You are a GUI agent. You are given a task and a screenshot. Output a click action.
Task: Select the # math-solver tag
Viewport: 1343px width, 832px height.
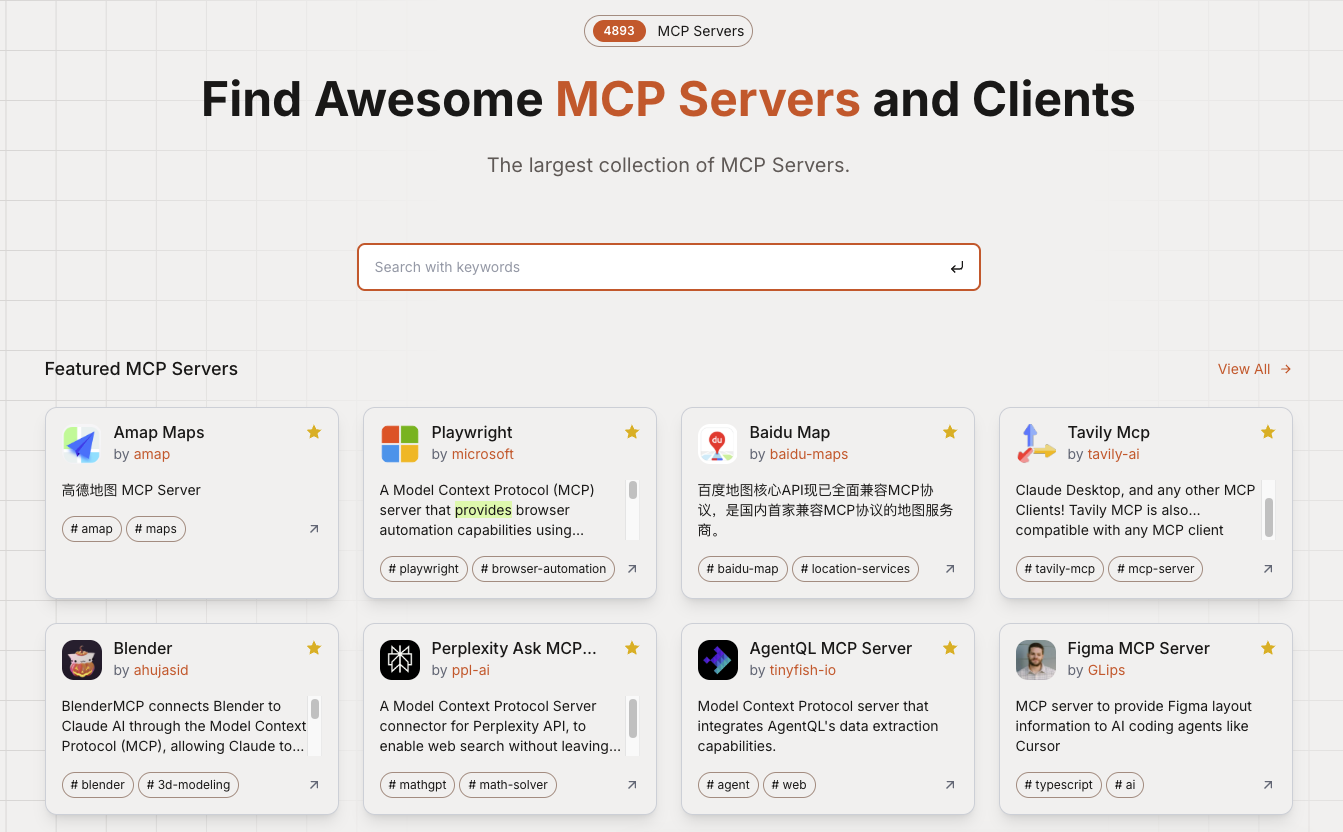[508, 785]
